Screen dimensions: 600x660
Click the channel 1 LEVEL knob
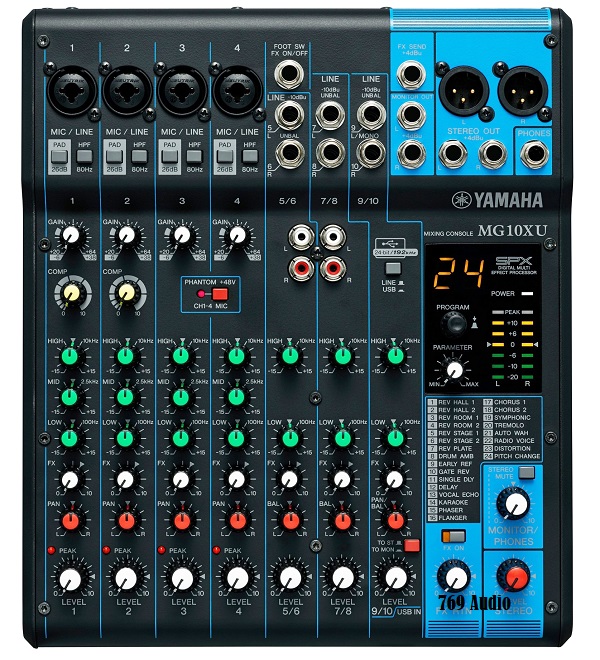coord(70,580)
